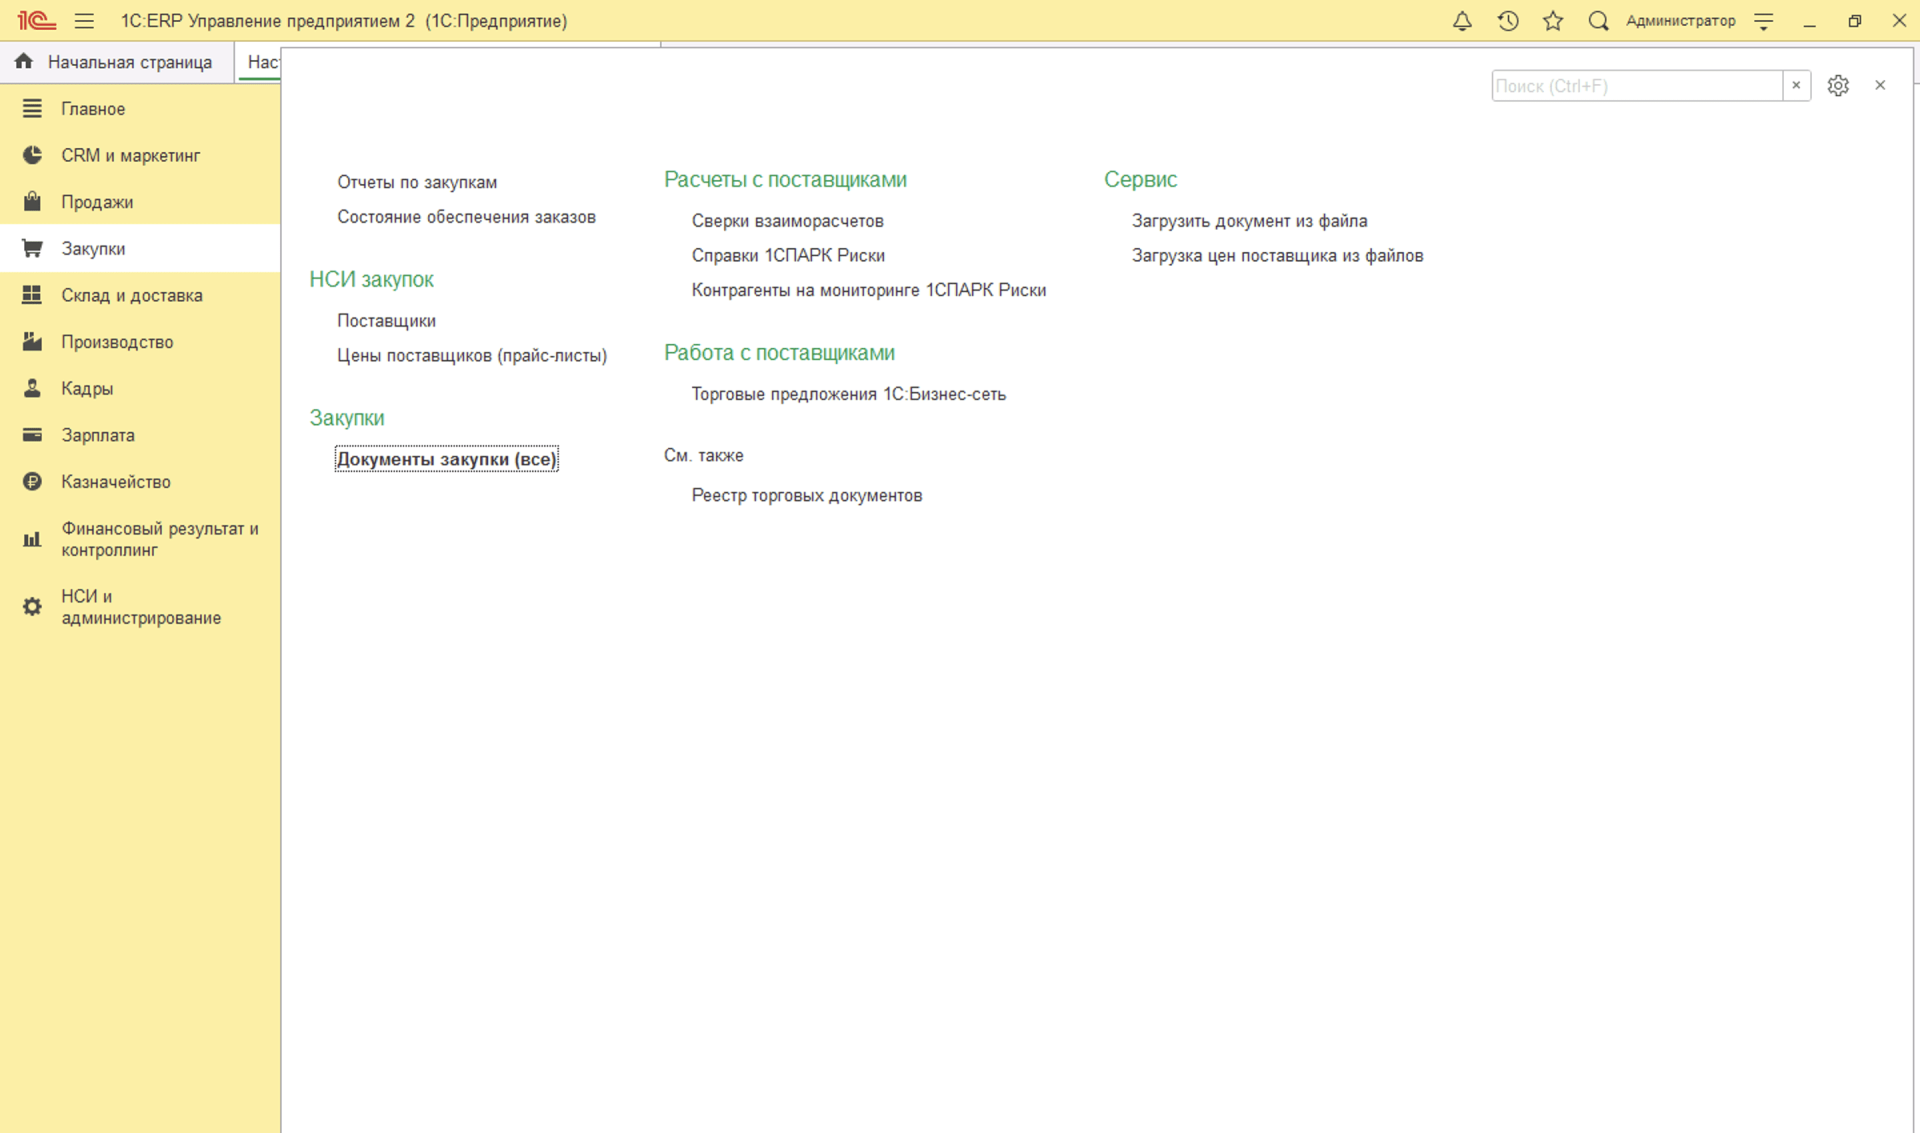Open НСИ и администрирование section

tap(140, 607)
